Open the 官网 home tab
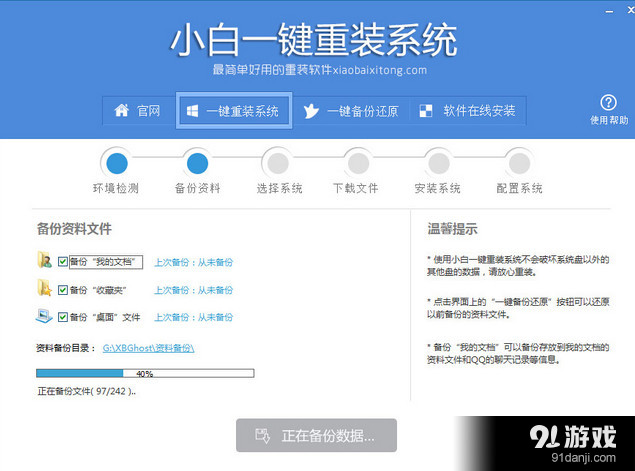635x471 pixels. coord(139,111)
